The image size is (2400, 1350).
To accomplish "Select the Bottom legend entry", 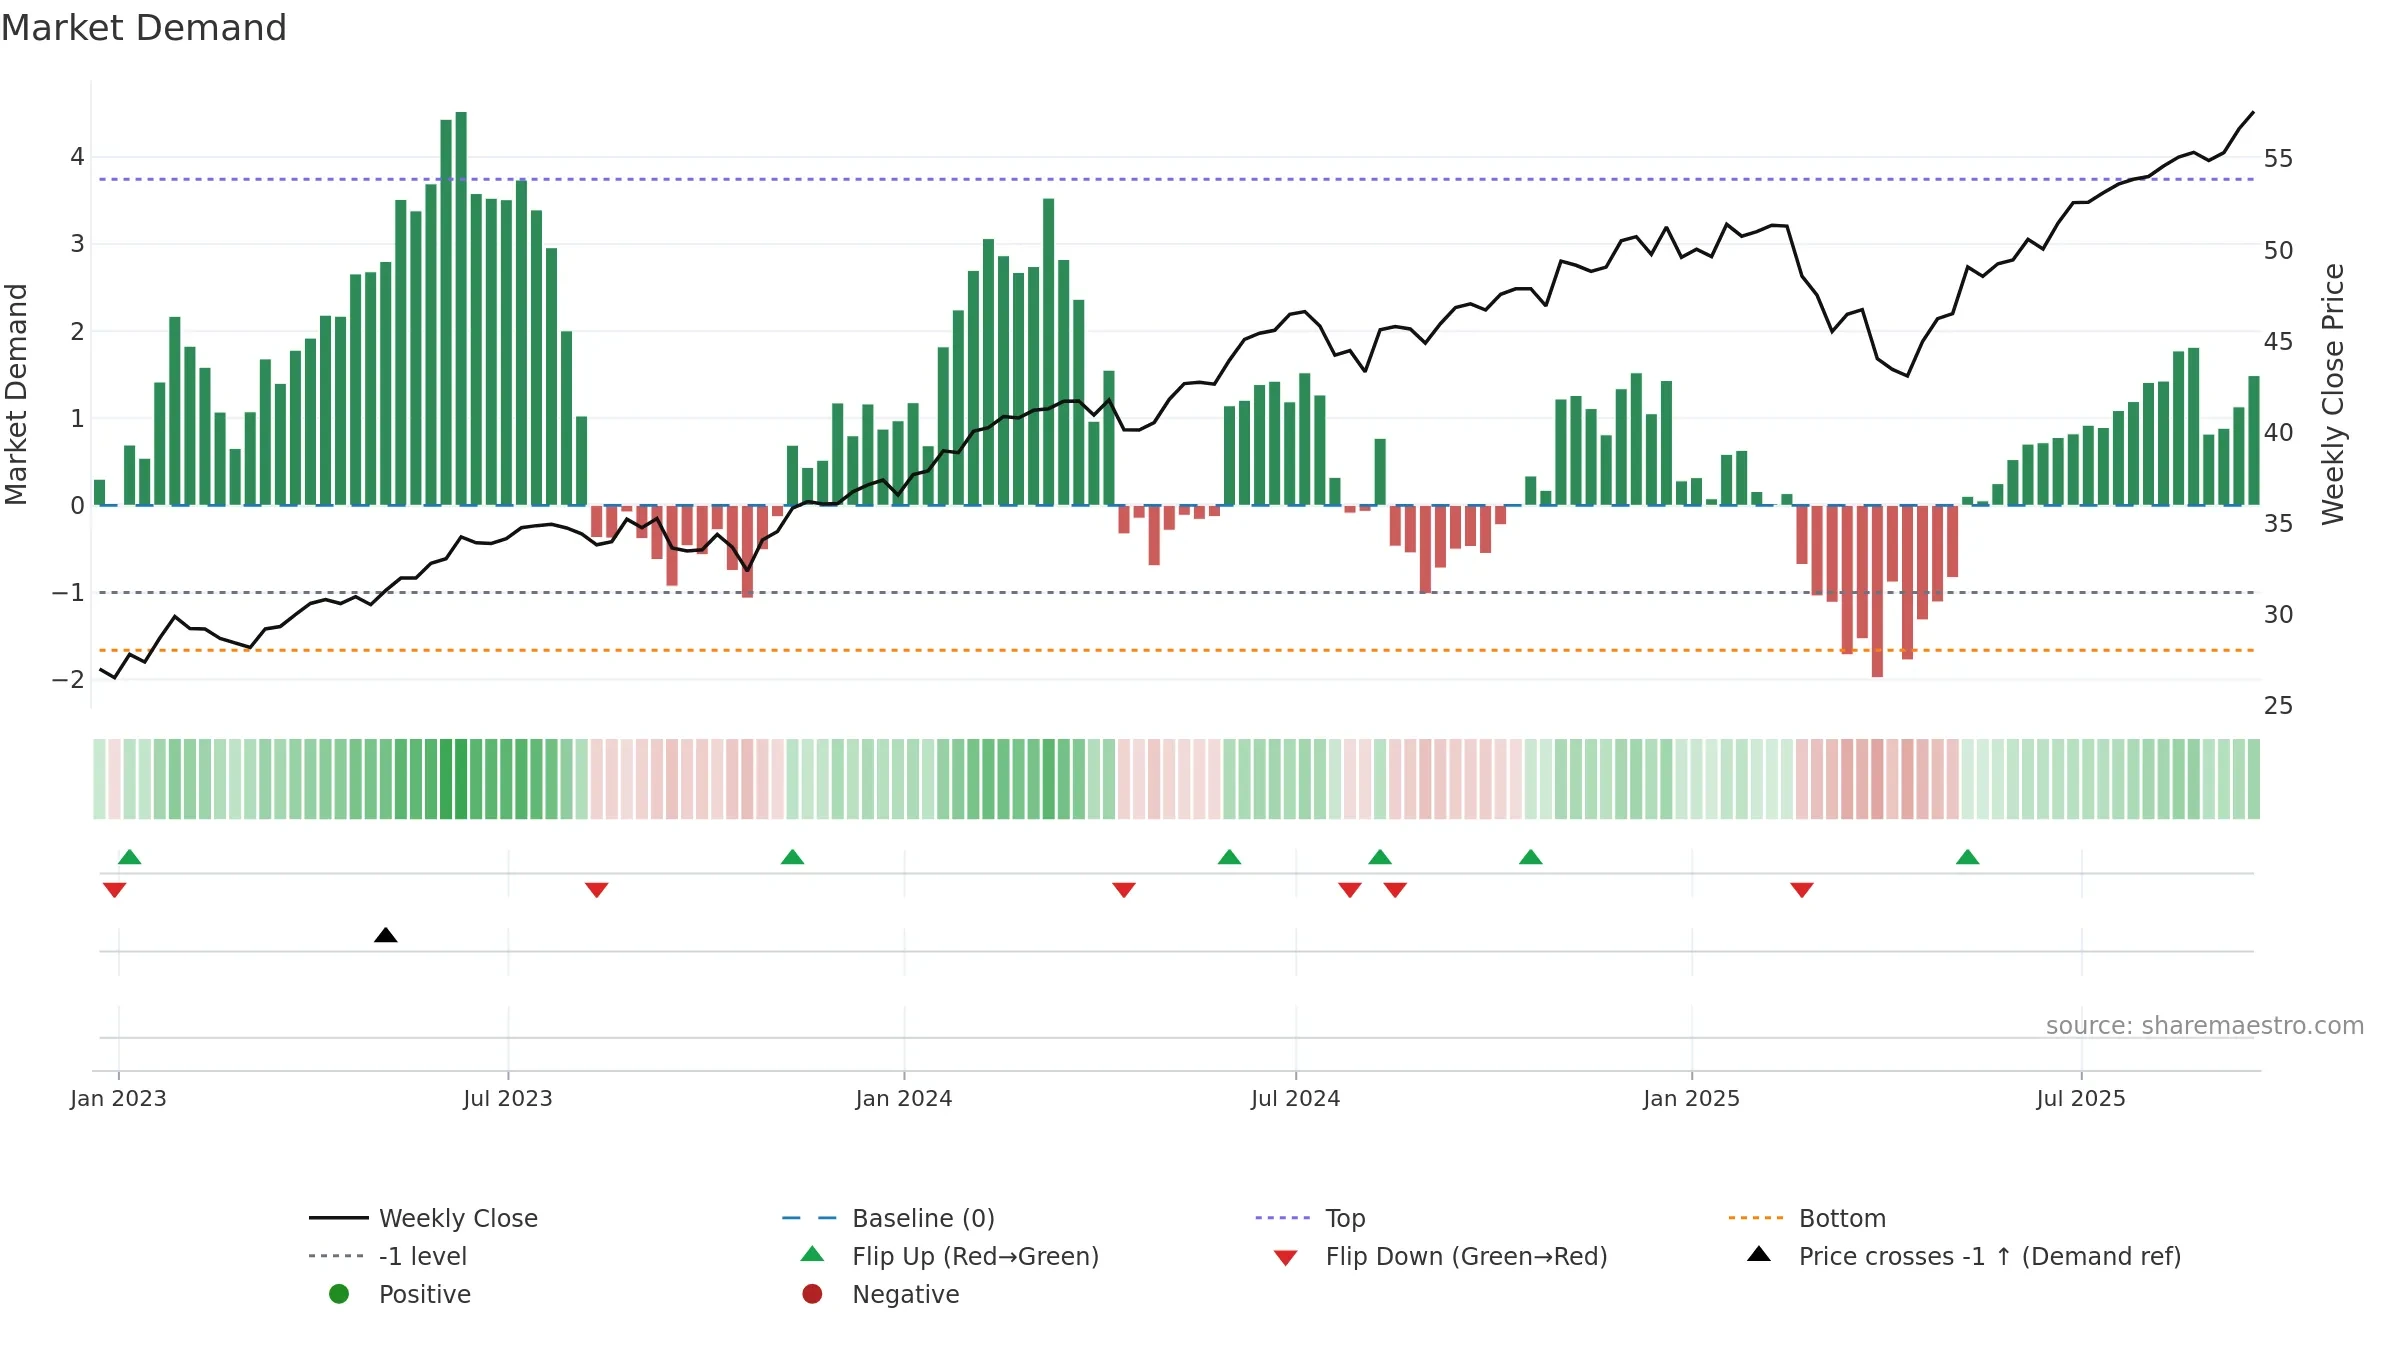I will (1806, 1218).
